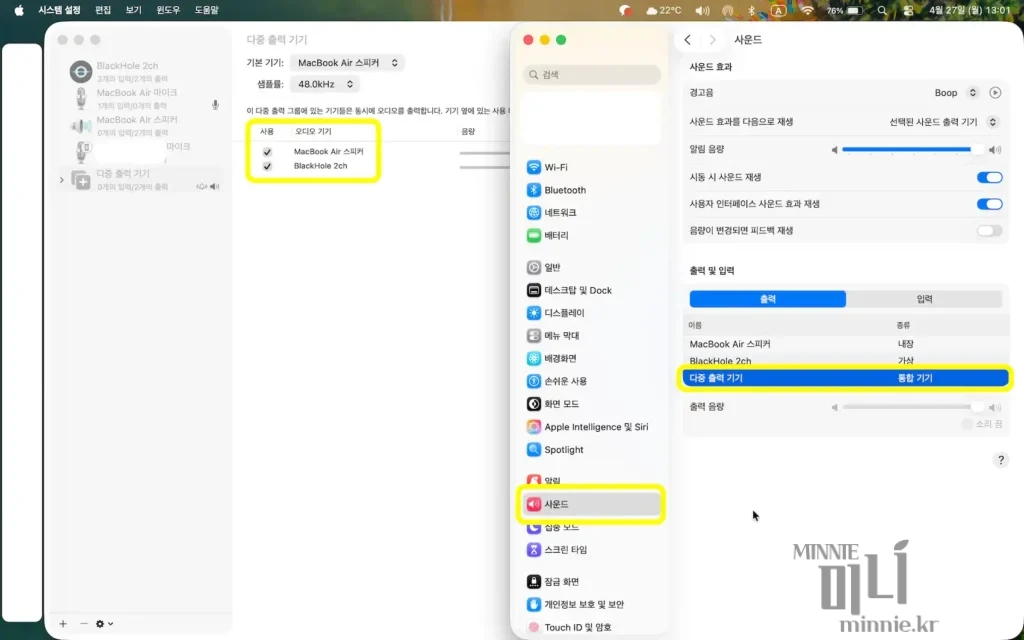Select 다중 출력 기기 output row
This screenshot has height=640, width=1024.
click(x=846, y=378)
